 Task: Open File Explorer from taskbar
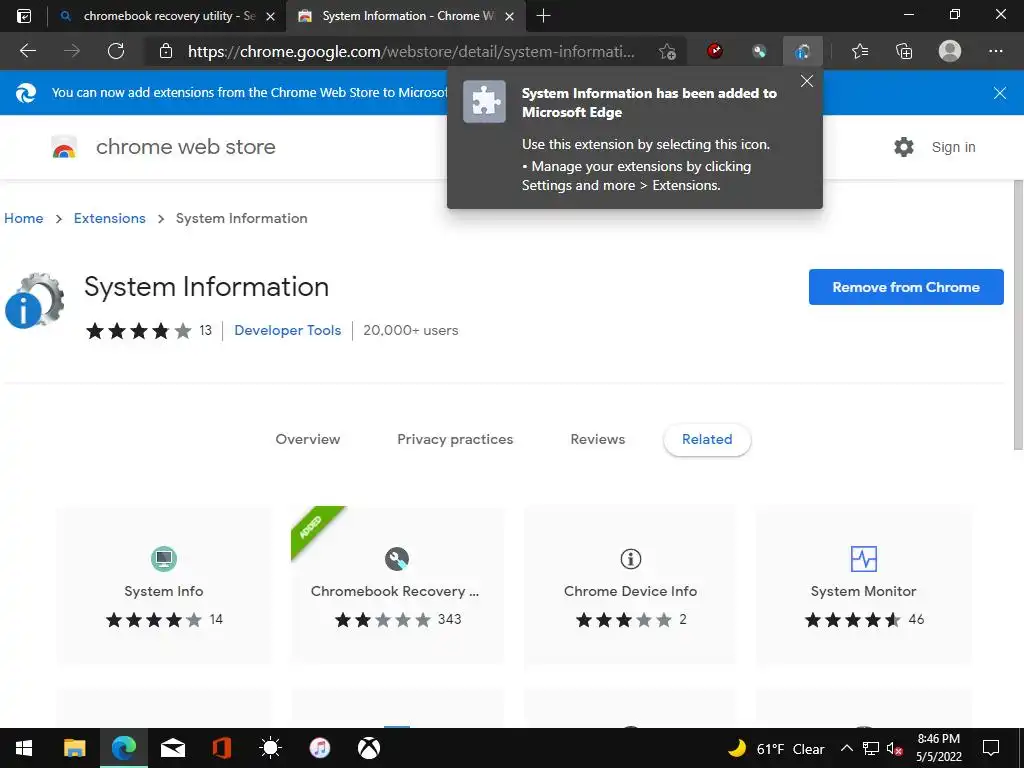point(74,748)
